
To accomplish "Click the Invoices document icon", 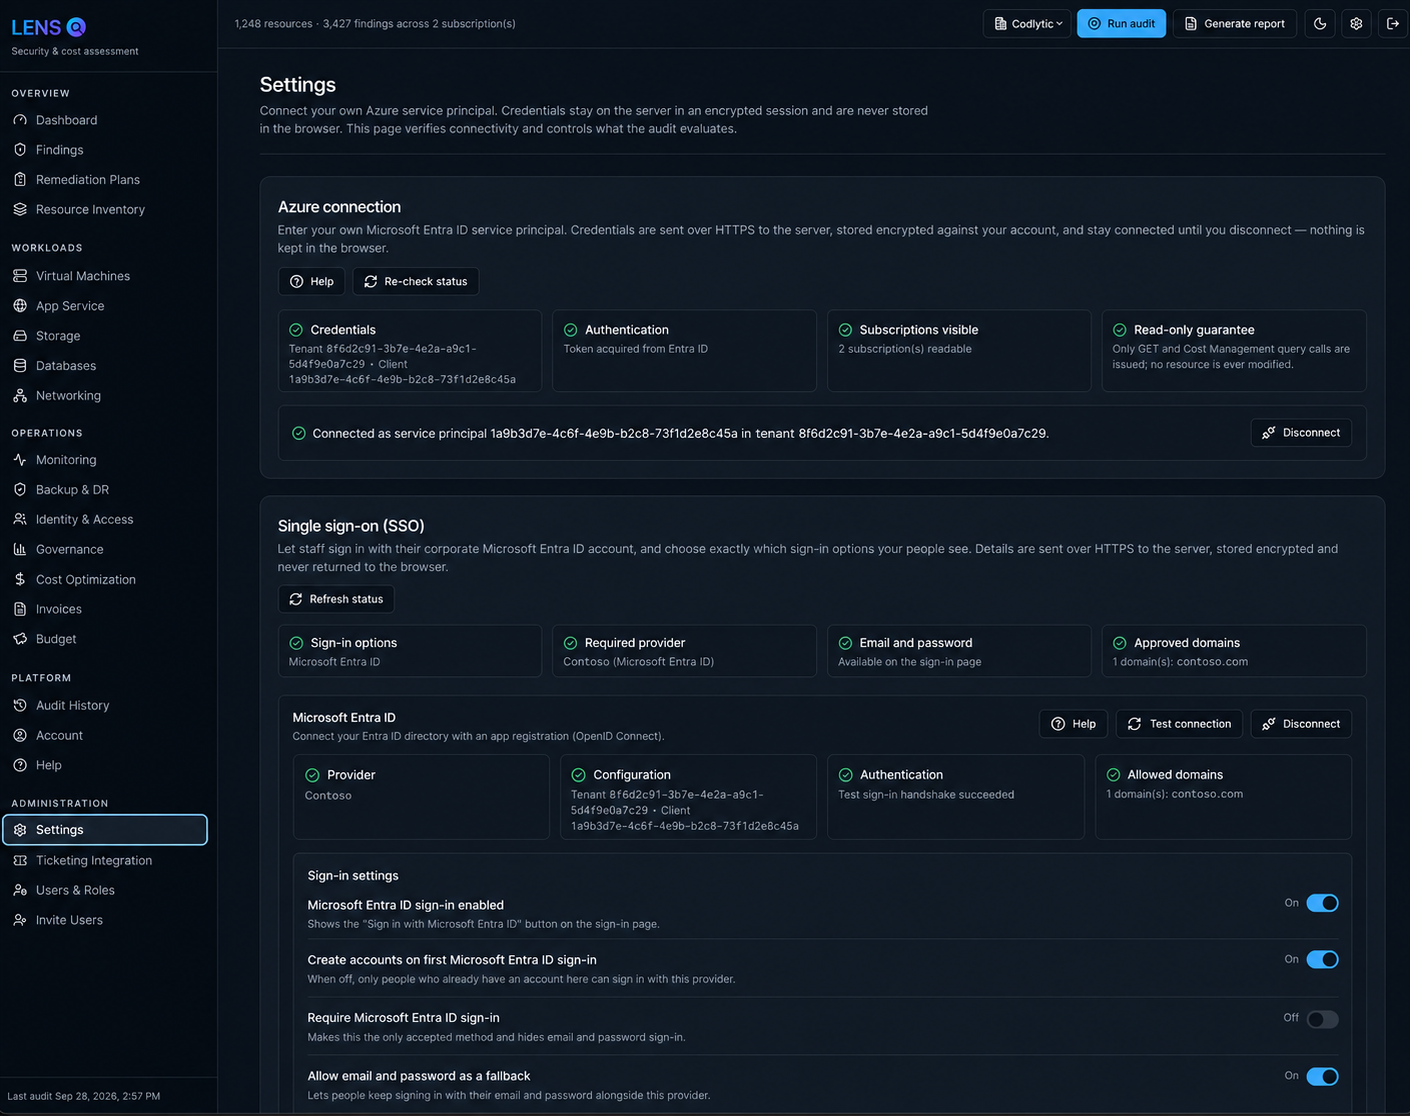I will coord(20,609).
